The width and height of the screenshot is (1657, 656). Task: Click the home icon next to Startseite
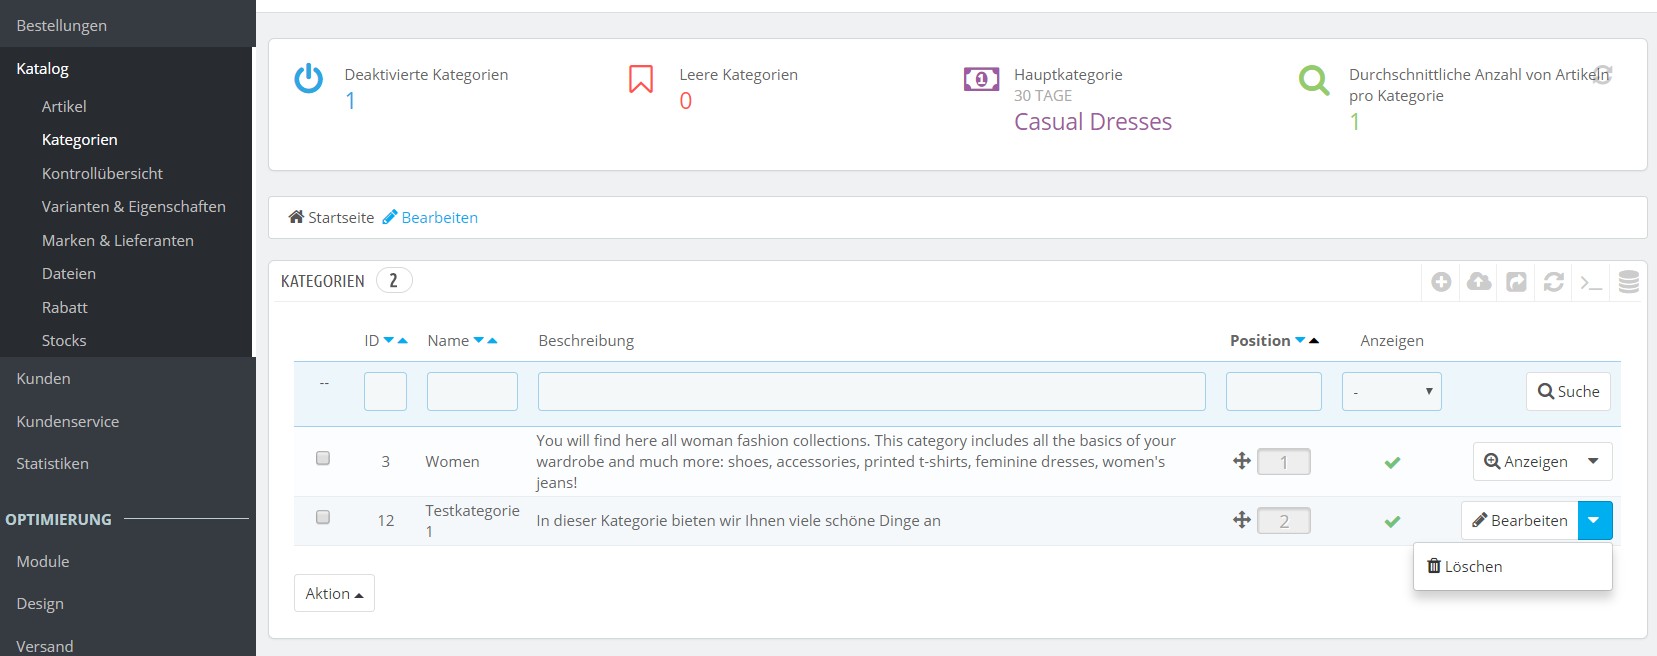coord(296,217)
